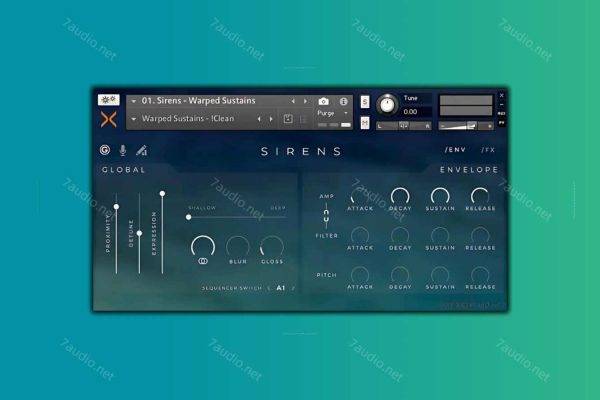Click the PITCH Release knob
This screenshot has height=400, width=600.
tap(480, 275)
